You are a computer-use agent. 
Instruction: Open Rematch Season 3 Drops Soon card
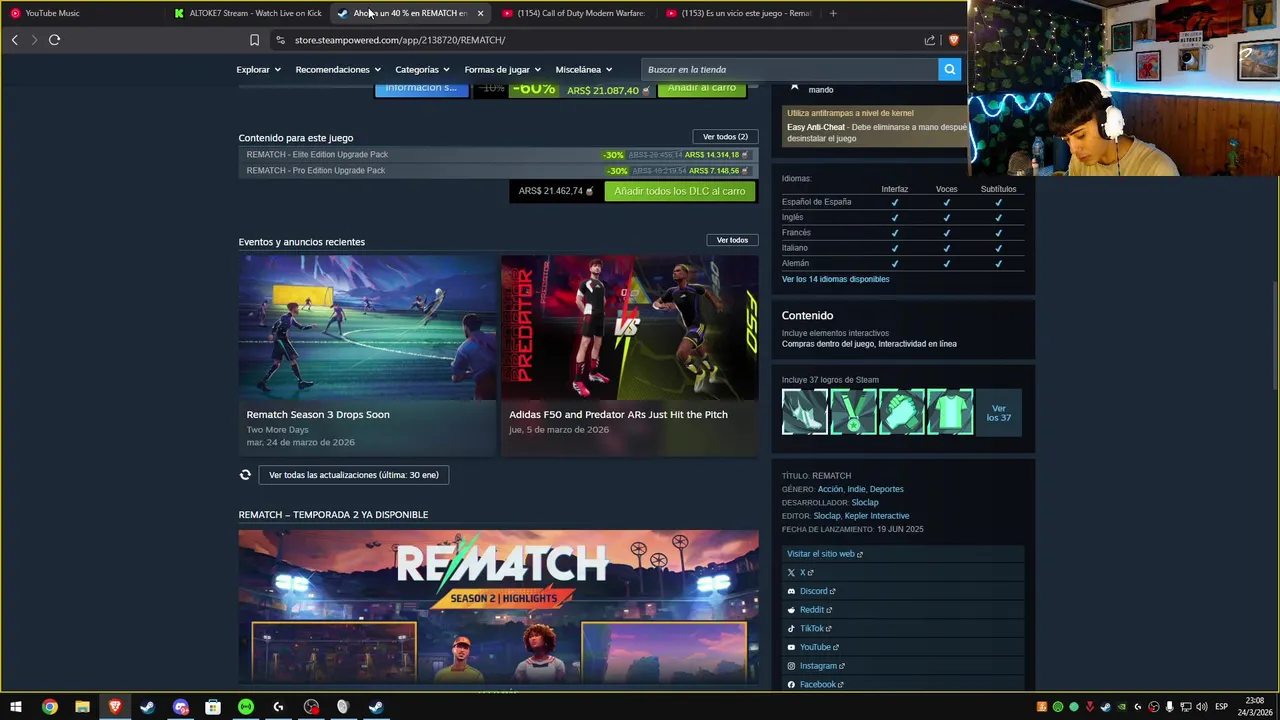pyautogui.click(x=367, y=355)
